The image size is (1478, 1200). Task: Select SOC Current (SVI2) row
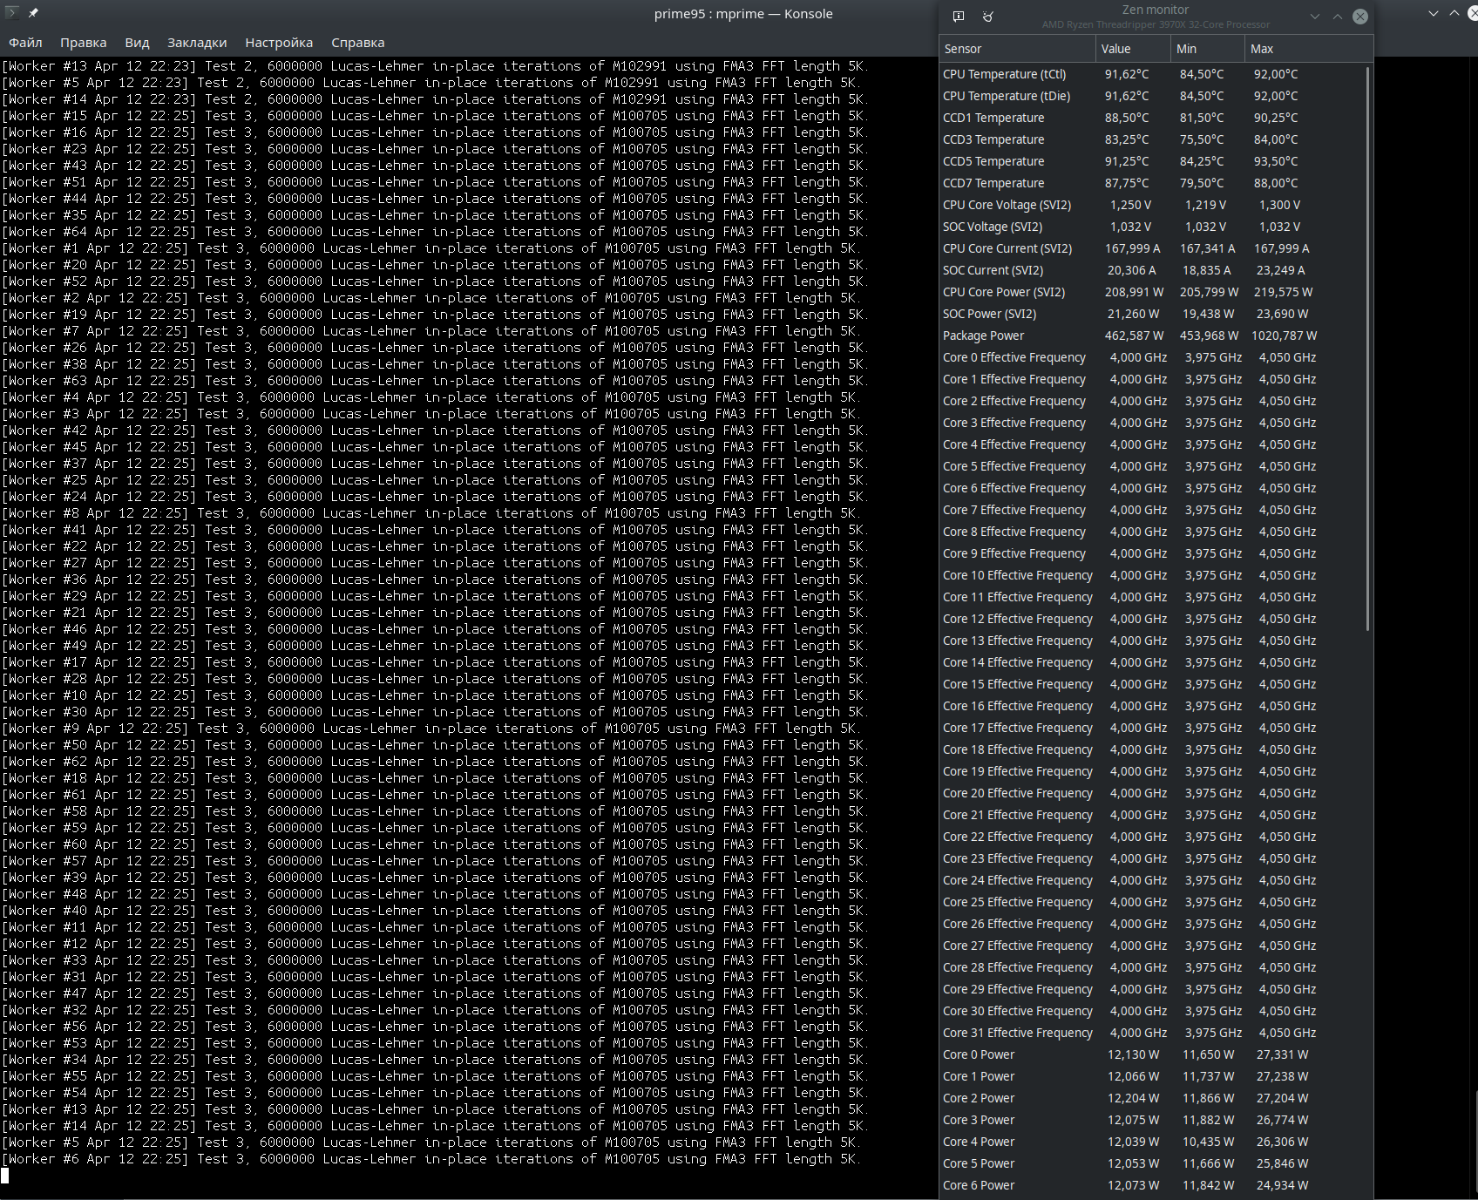point(1152,271)
